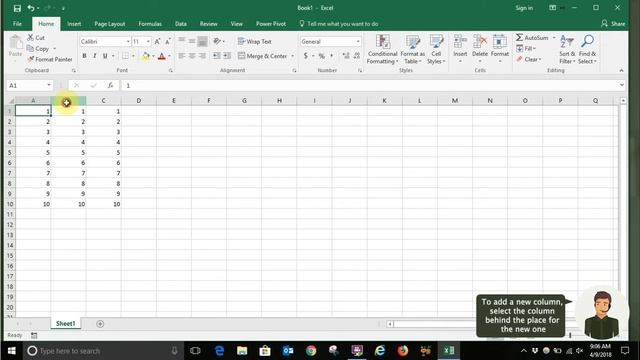Click the Windows Start button
Image resolution: width=640 pixels, height=360 pixels.
coord(11,351)
